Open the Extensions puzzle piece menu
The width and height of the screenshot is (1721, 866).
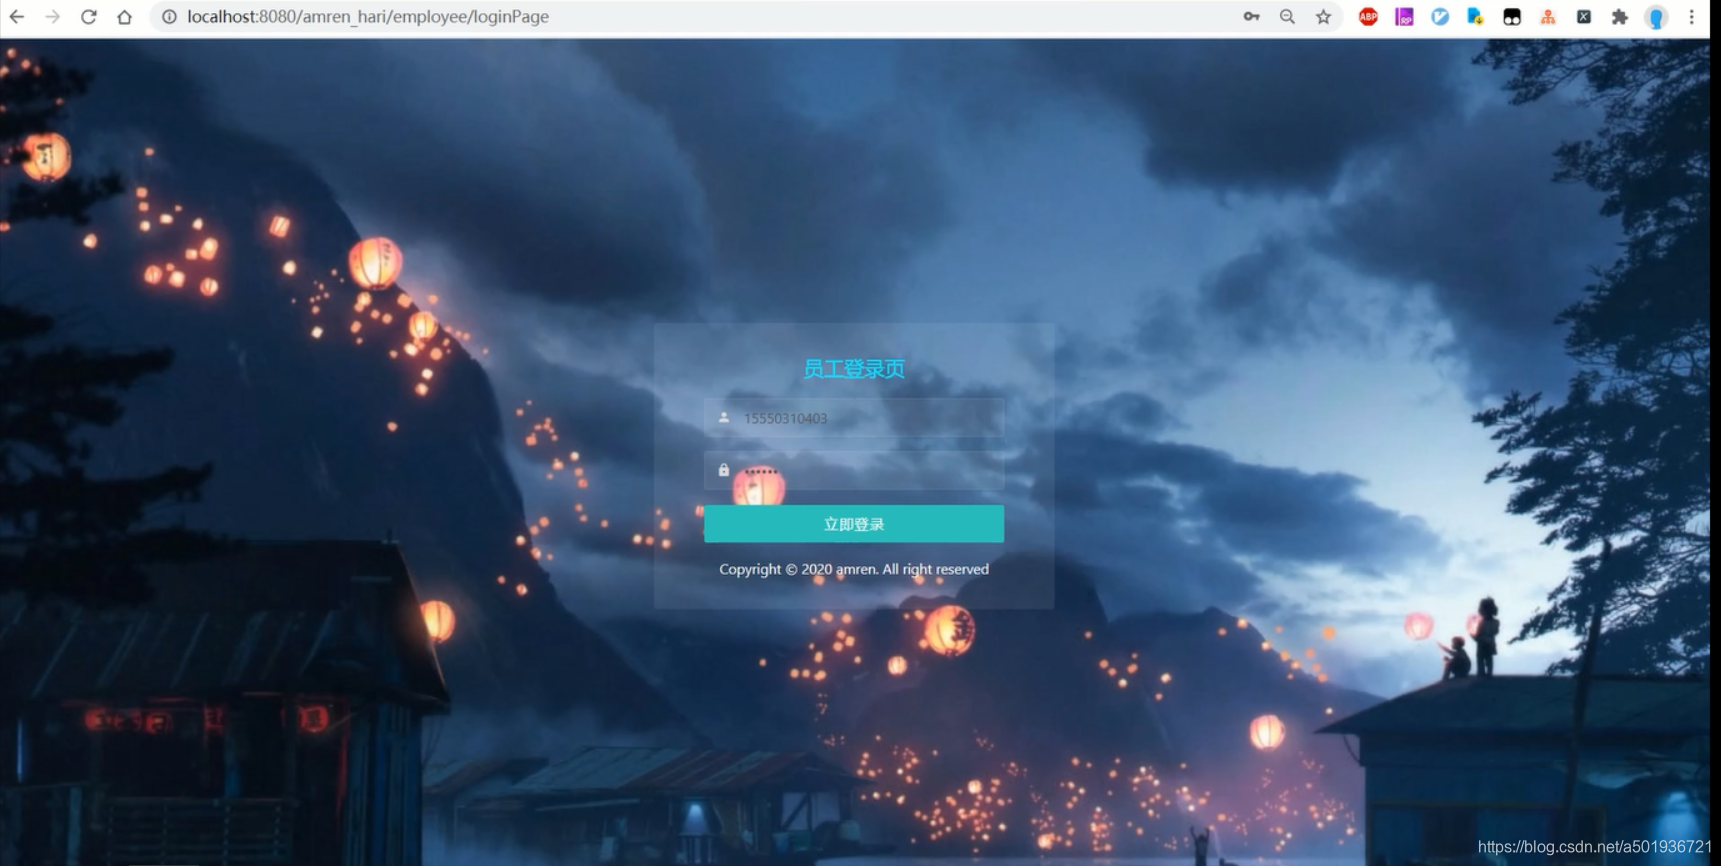[x=1620, y=17]
